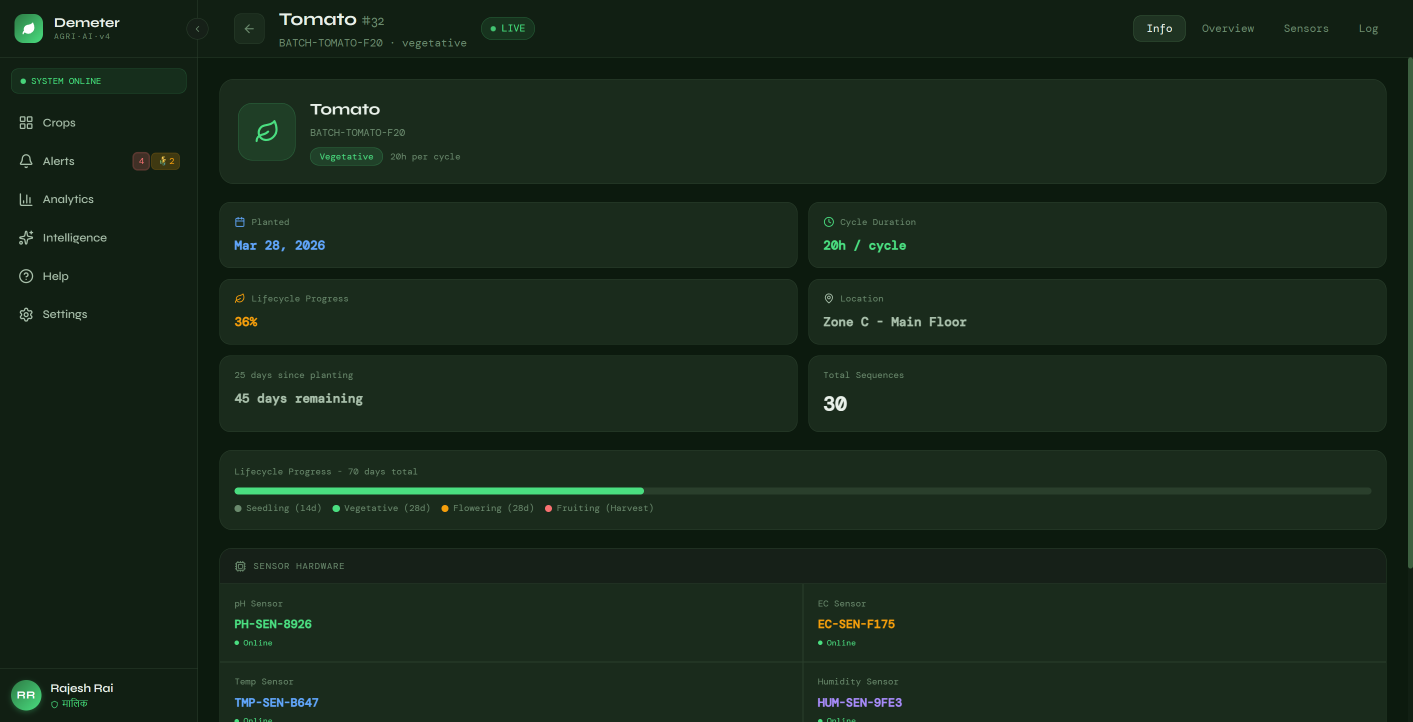Click the PH-SEN-8926 sensor ID
The width and height of the screenshot is (1413, 722).
coord(273,624)
